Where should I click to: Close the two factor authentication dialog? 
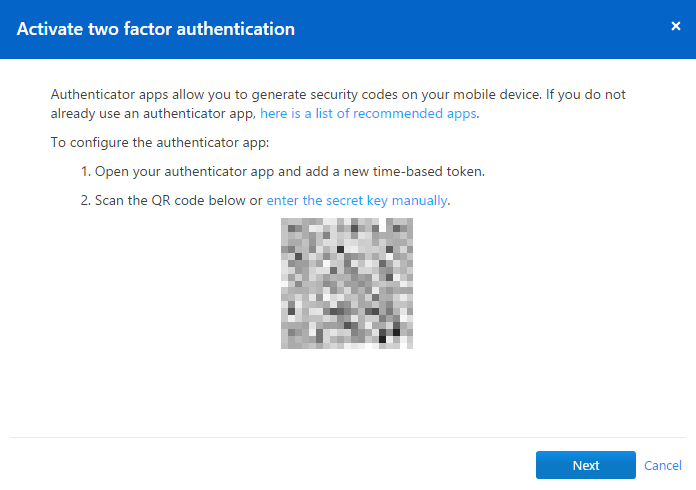click(x=676, y=26)
